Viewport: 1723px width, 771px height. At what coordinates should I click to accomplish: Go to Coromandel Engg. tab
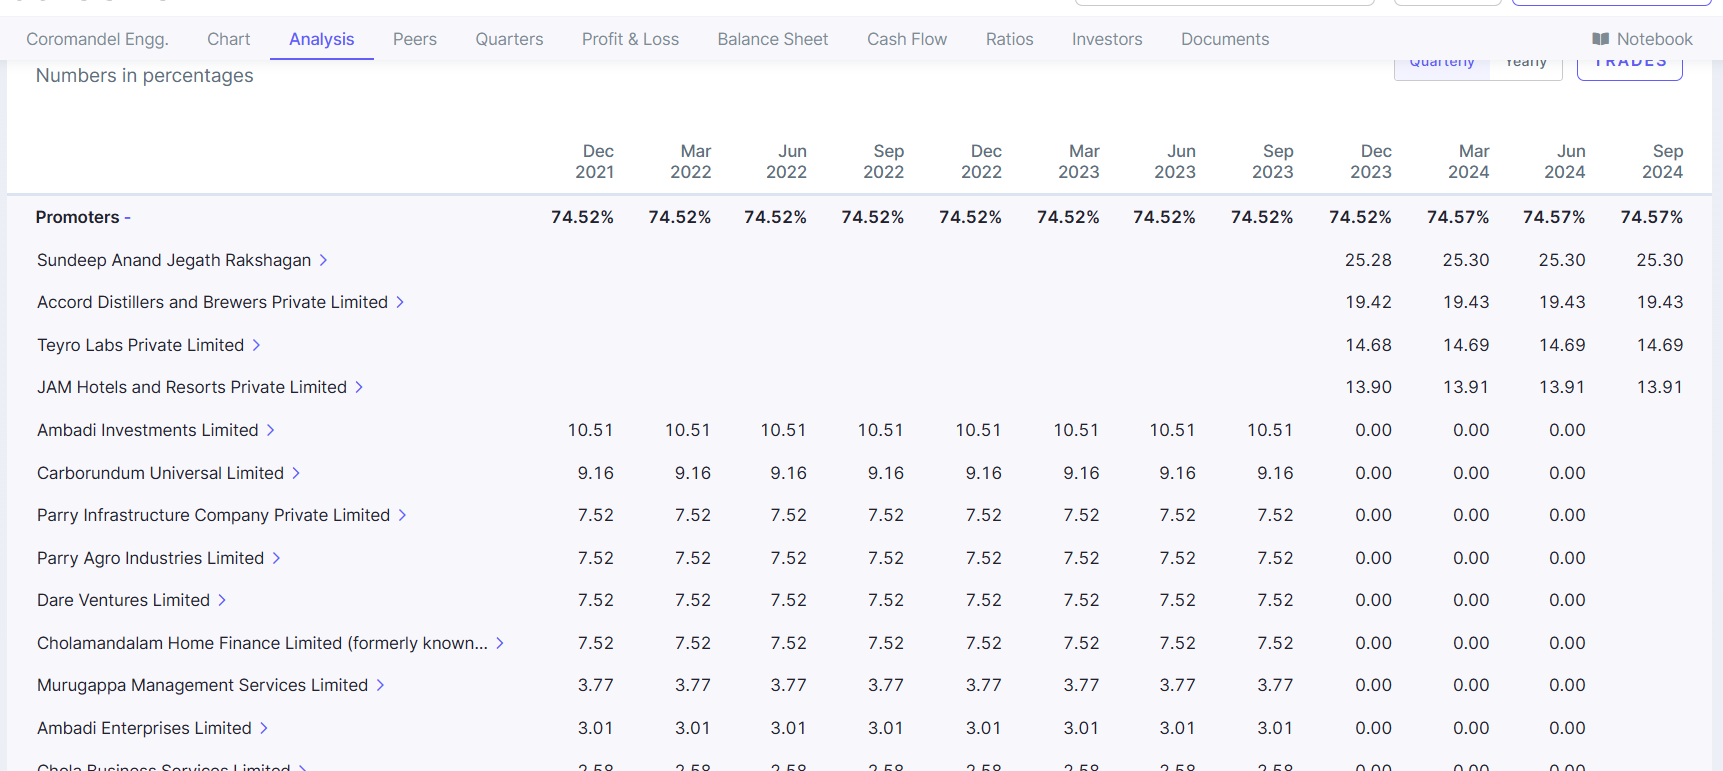click(x=97, y=39)
